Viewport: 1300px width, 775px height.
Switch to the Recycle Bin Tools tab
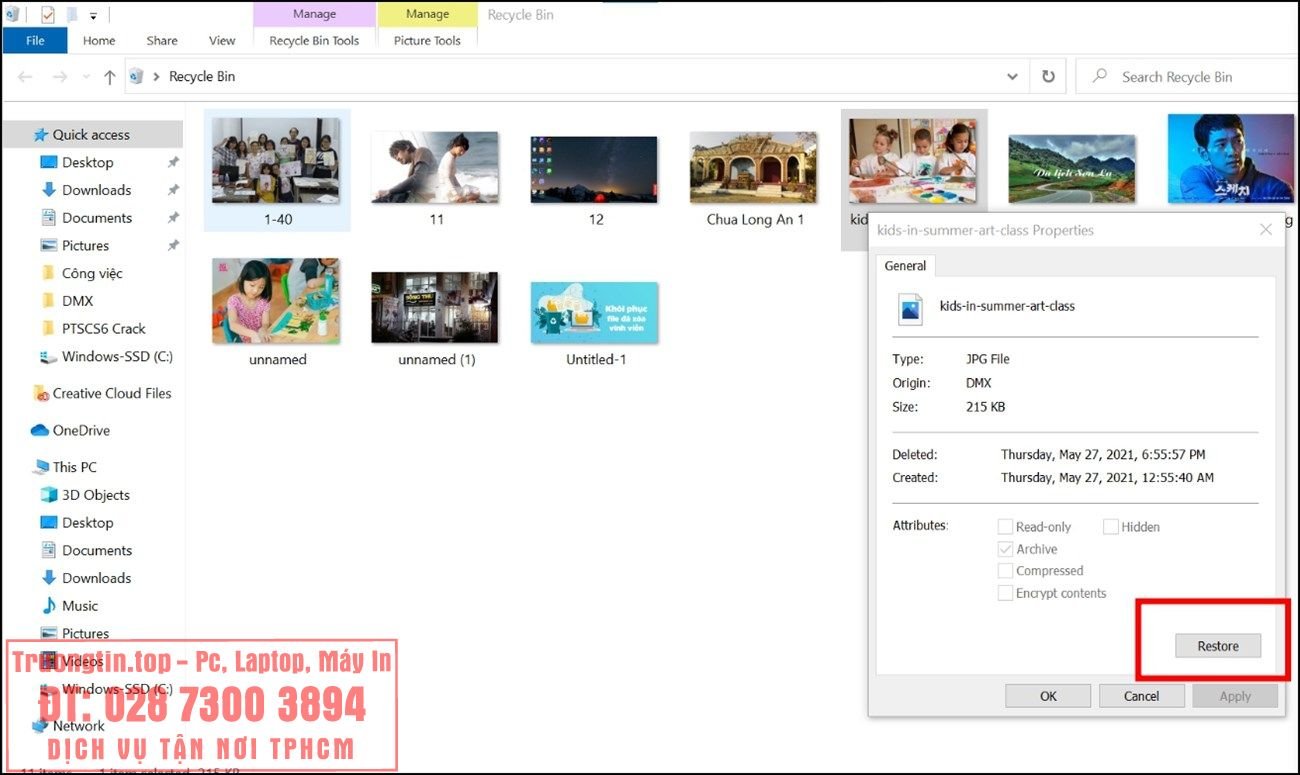314,40
